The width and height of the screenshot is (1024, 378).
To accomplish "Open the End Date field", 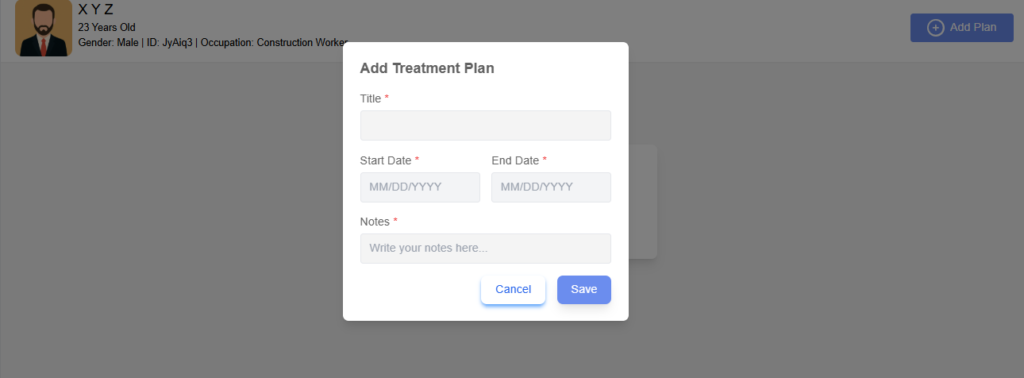I will tap(551, 187).
